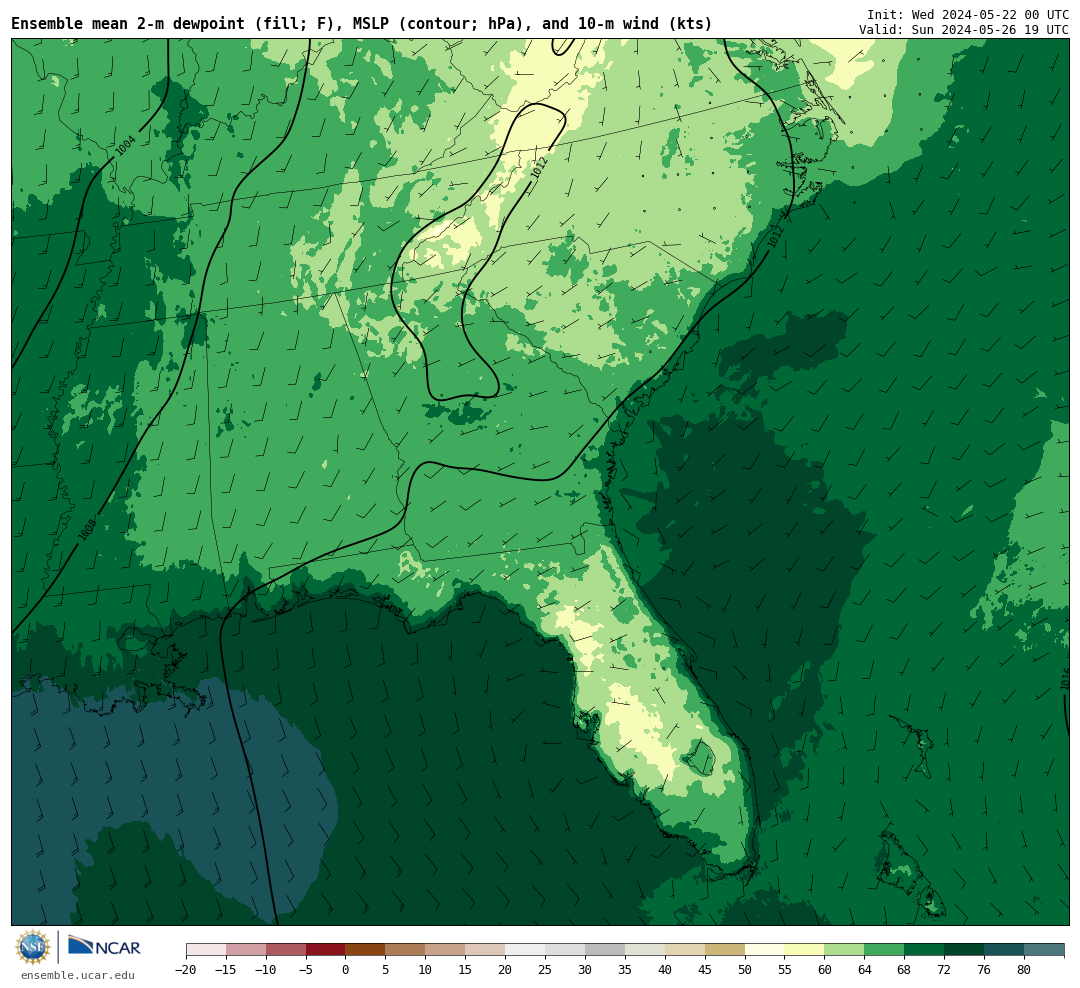
Task: Select the 55 to 60 yellow swatch
Action: [805, 950]
